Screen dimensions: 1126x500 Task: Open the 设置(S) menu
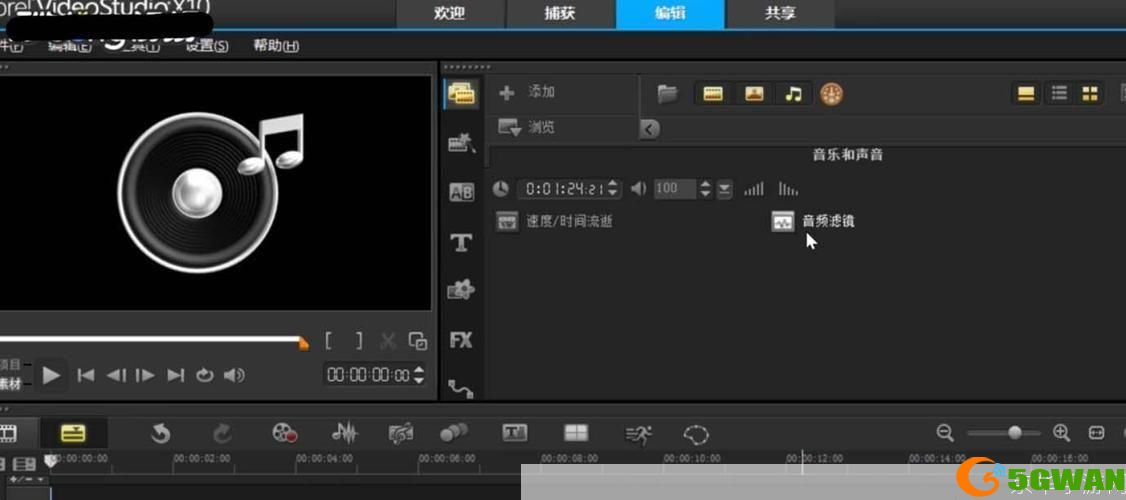[207, 46]
